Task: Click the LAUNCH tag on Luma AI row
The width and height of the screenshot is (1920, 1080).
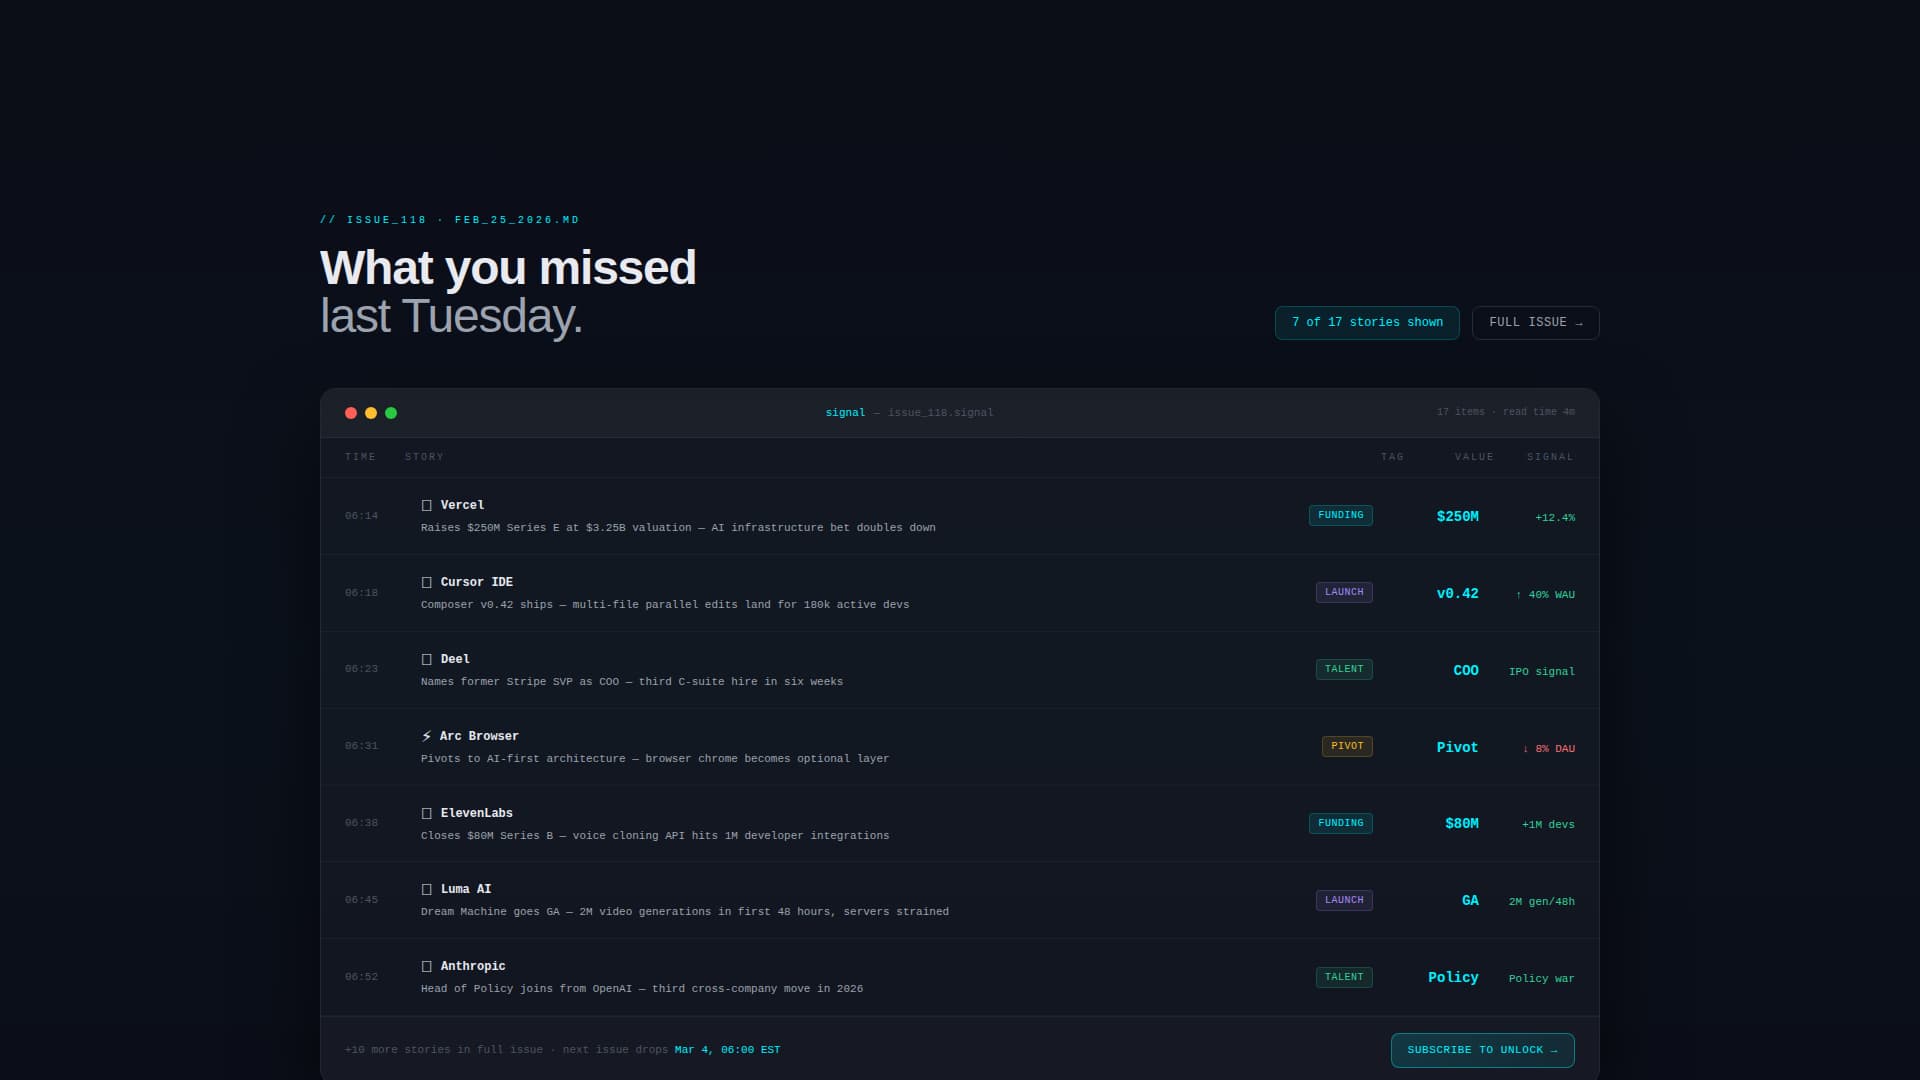Action: [x=1344, y=901]
